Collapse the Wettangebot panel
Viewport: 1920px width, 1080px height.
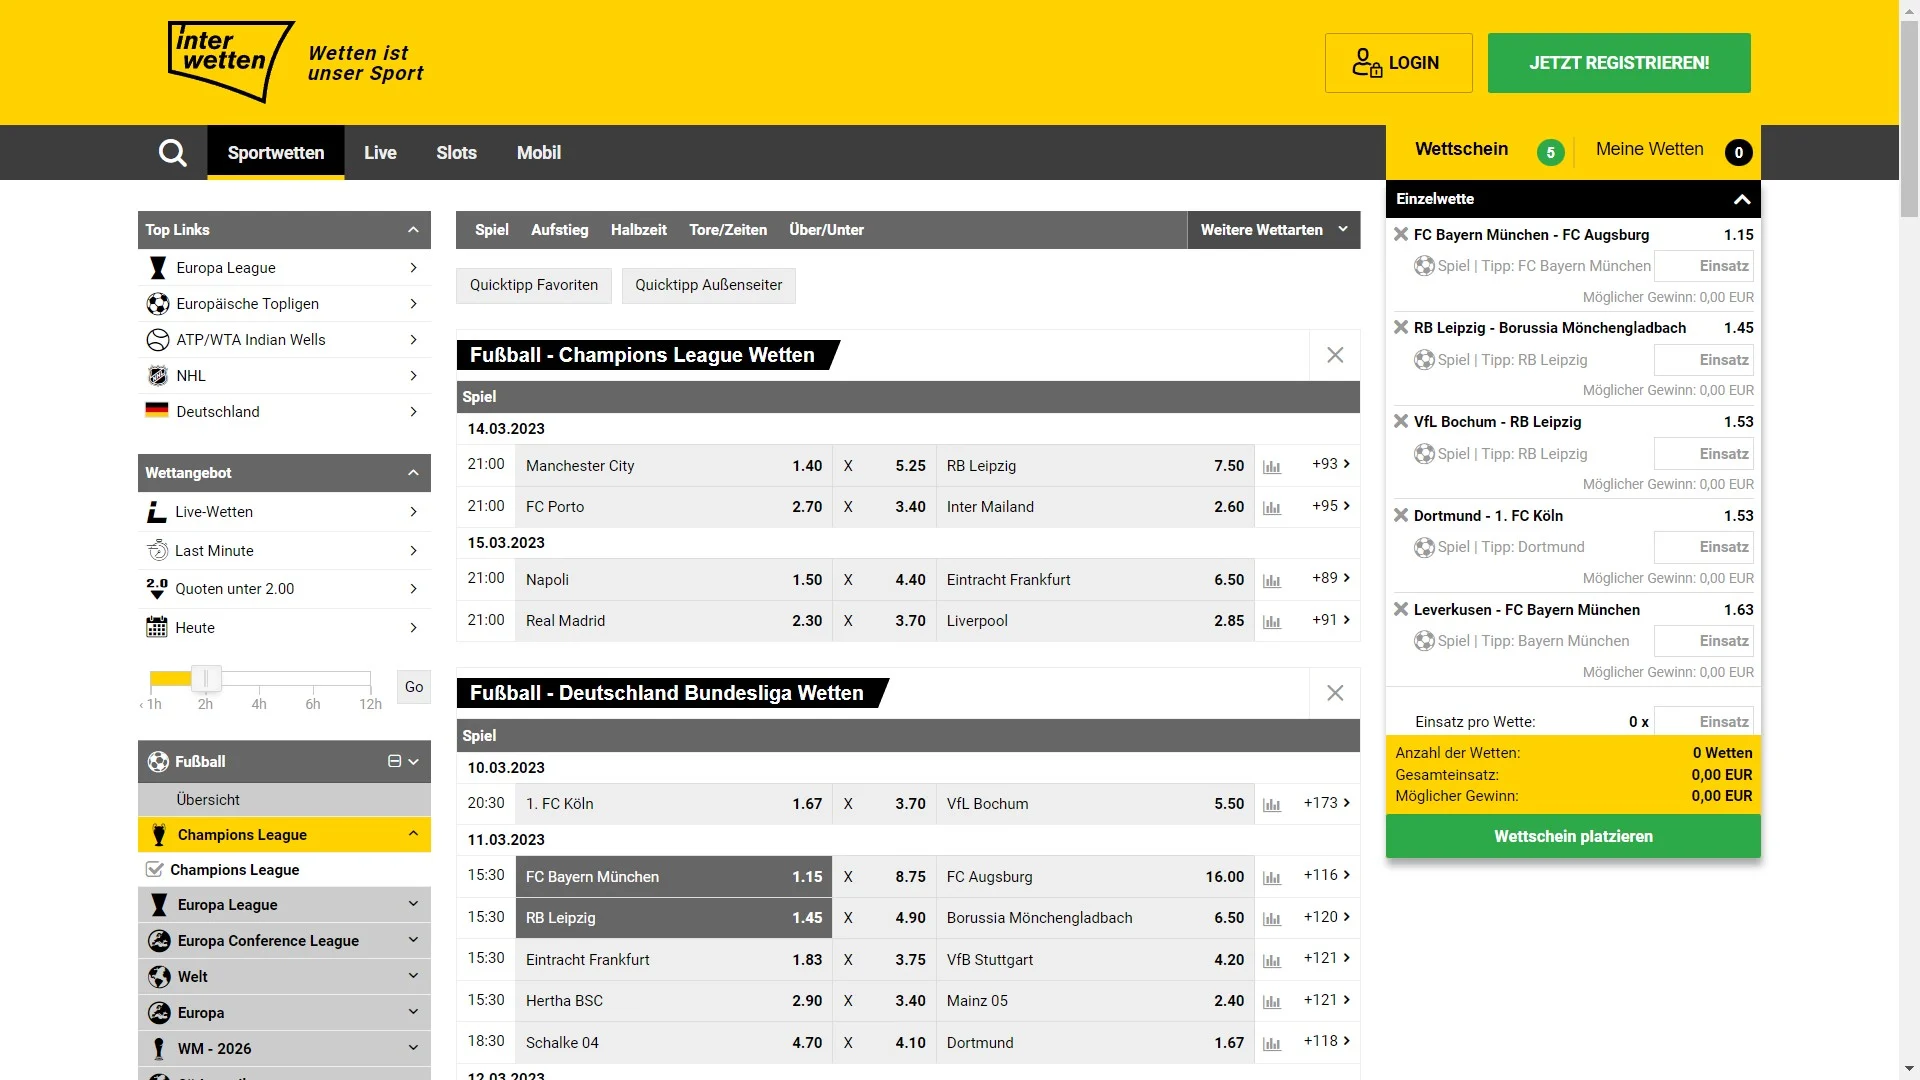click(x=413, y=473)
